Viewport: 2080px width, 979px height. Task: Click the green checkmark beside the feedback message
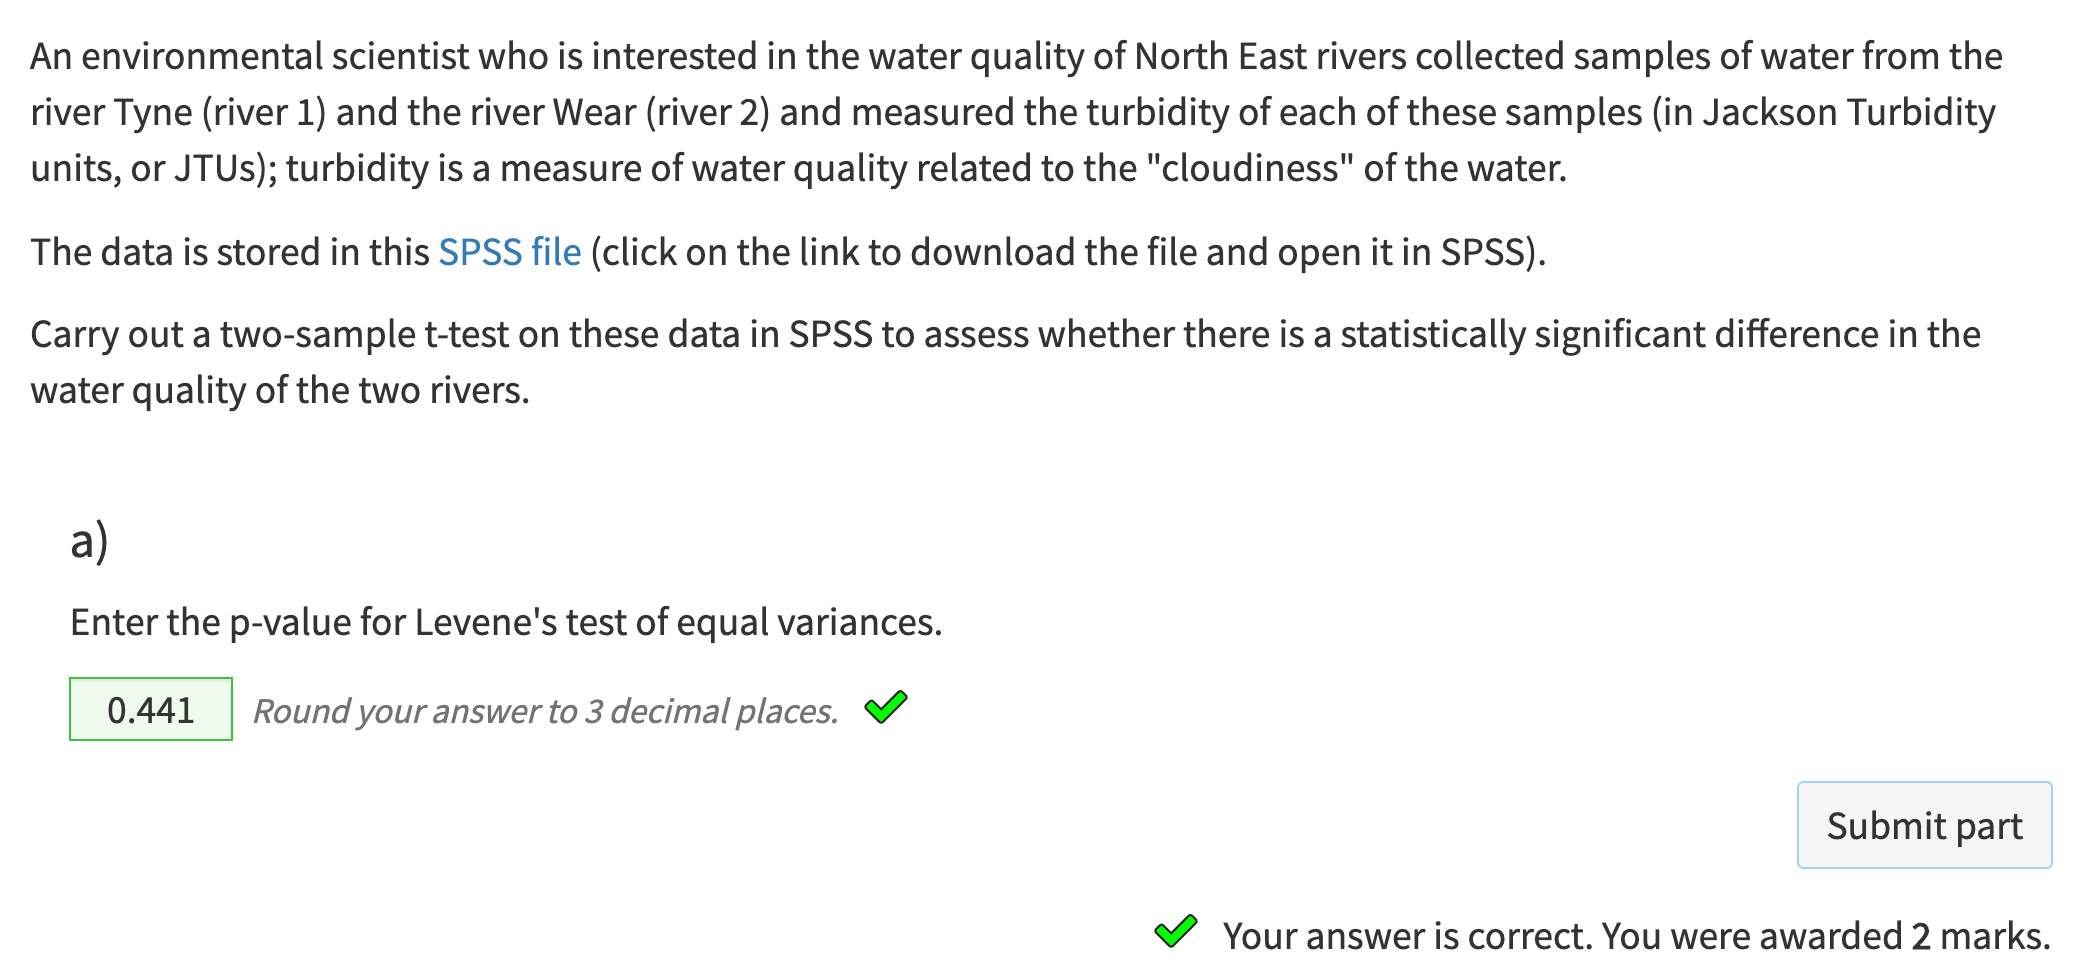coord(1176,932)
